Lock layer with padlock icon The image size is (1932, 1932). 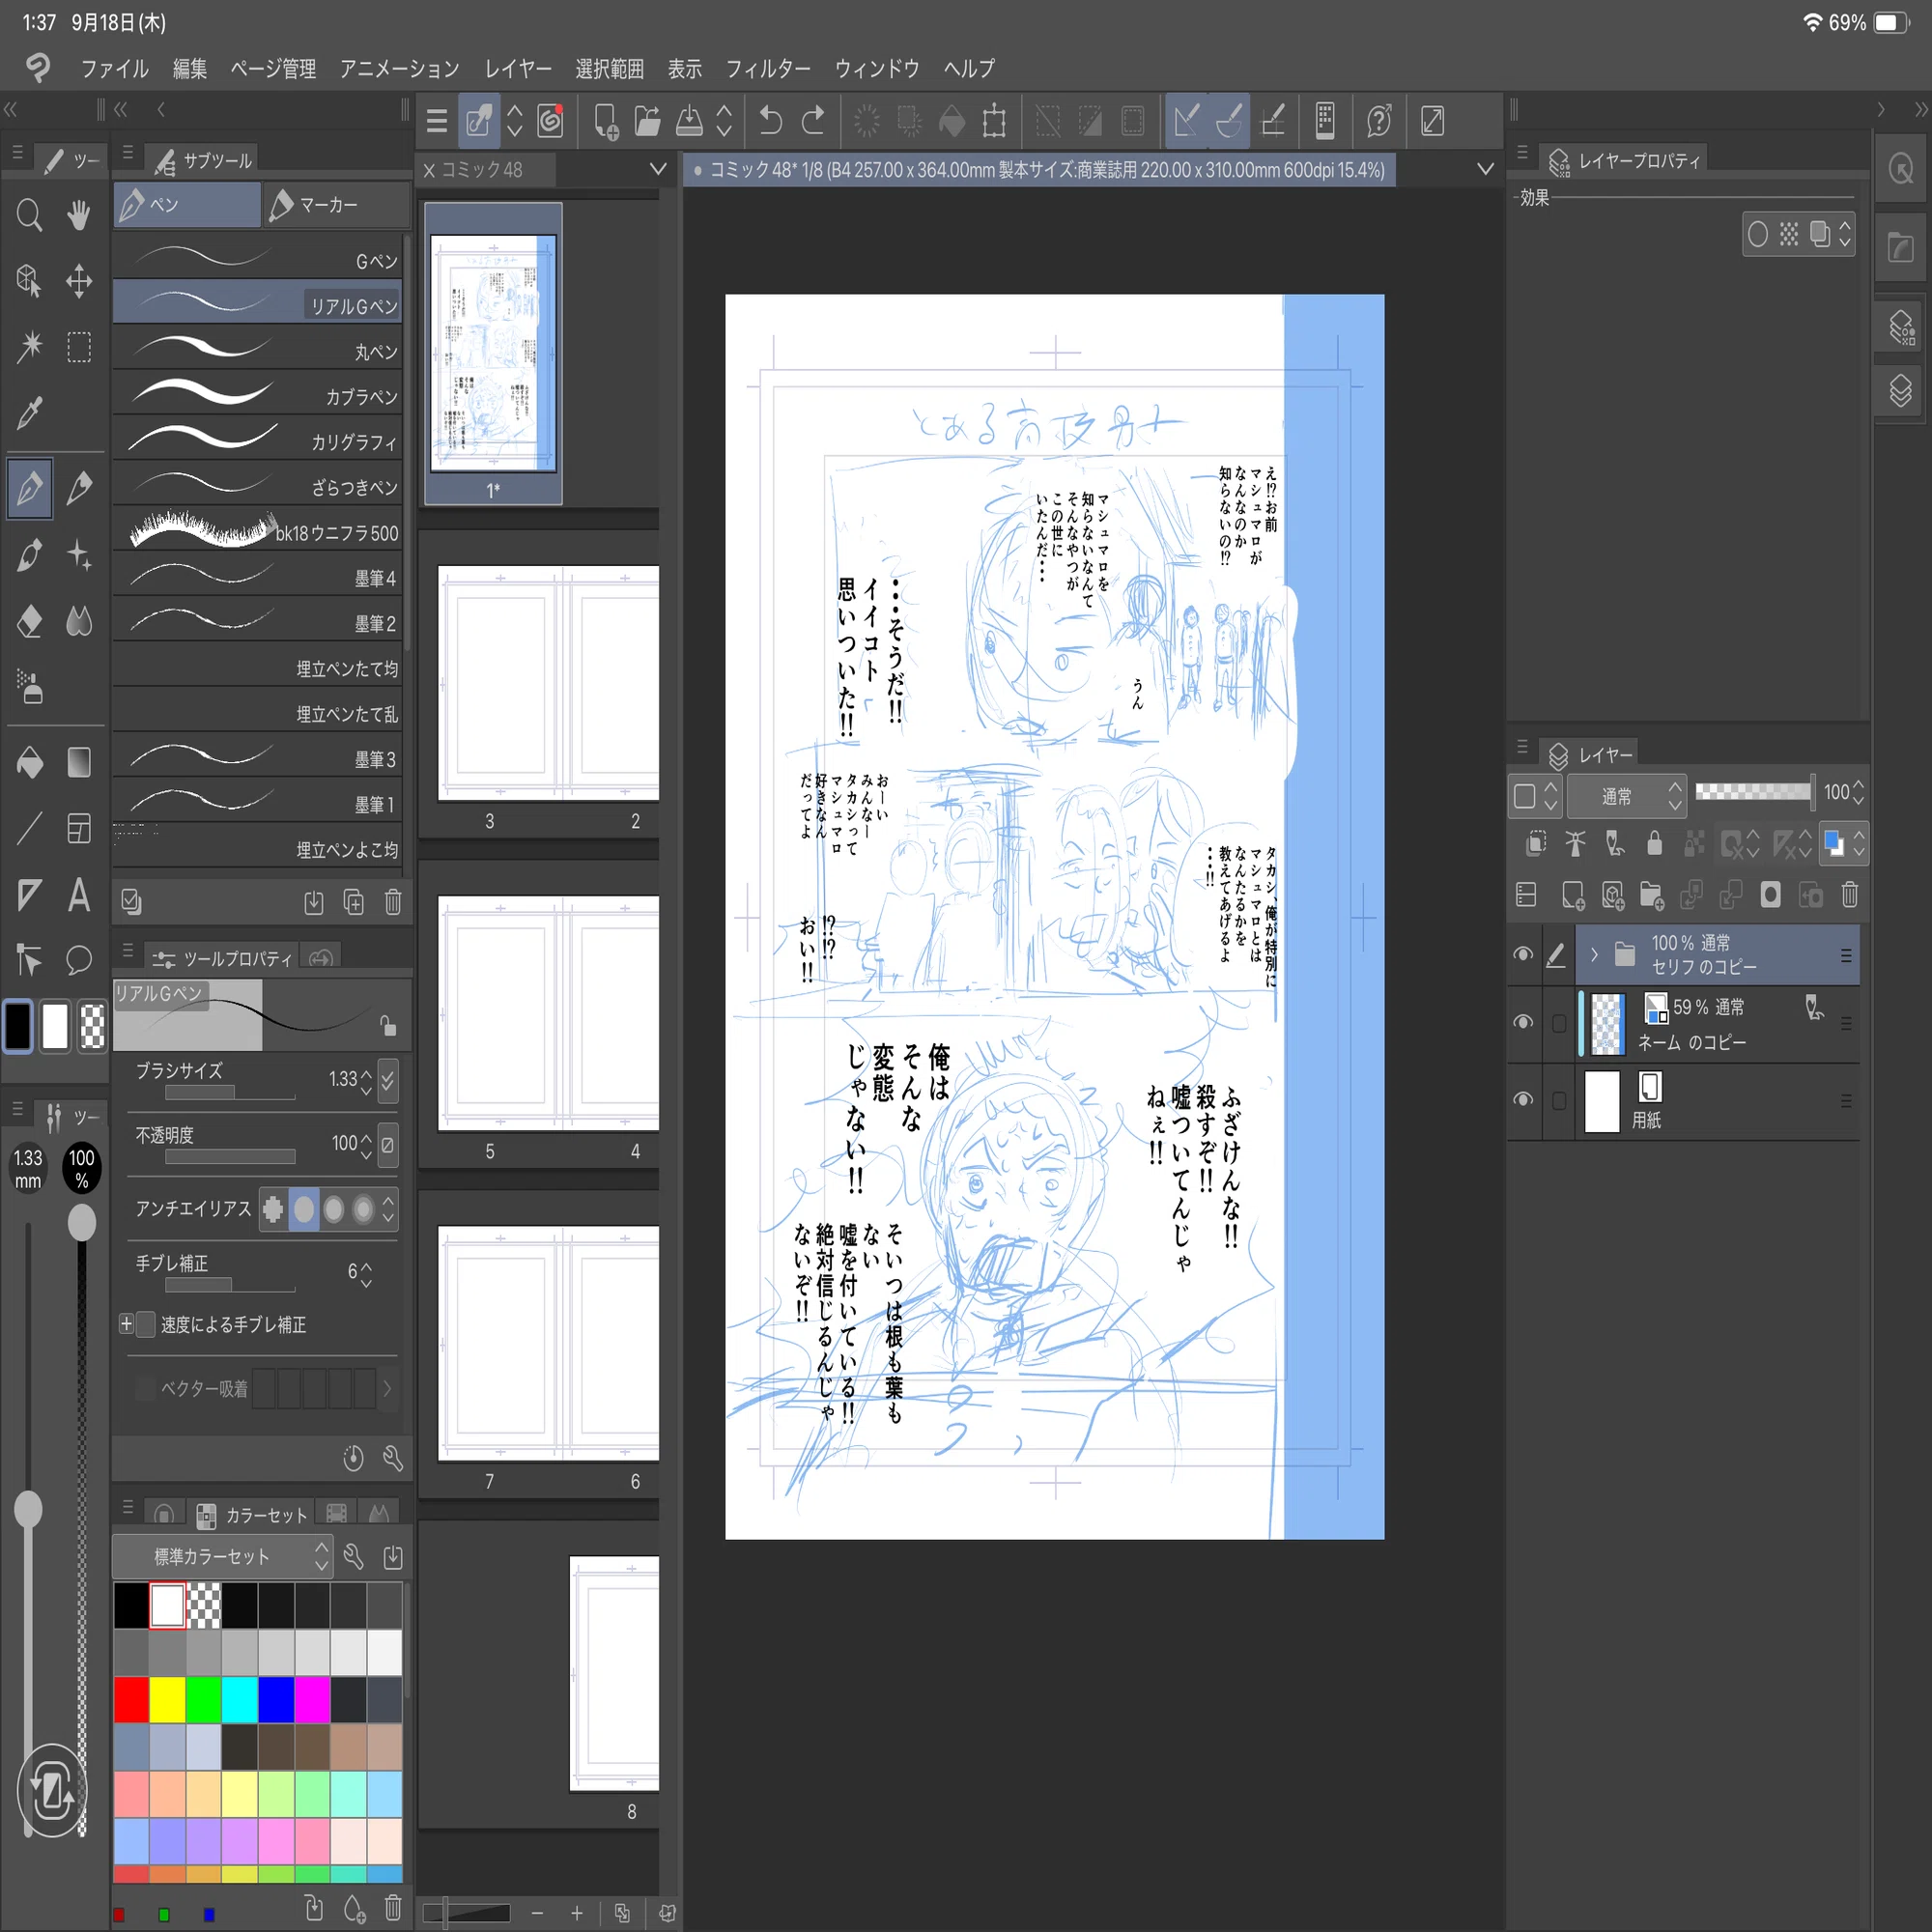coord(1654,844)
